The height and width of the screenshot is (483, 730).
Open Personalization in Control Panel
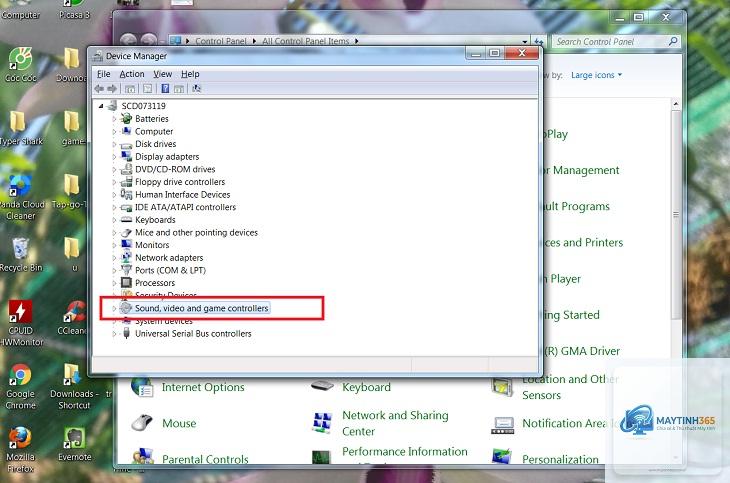(560, 459)
